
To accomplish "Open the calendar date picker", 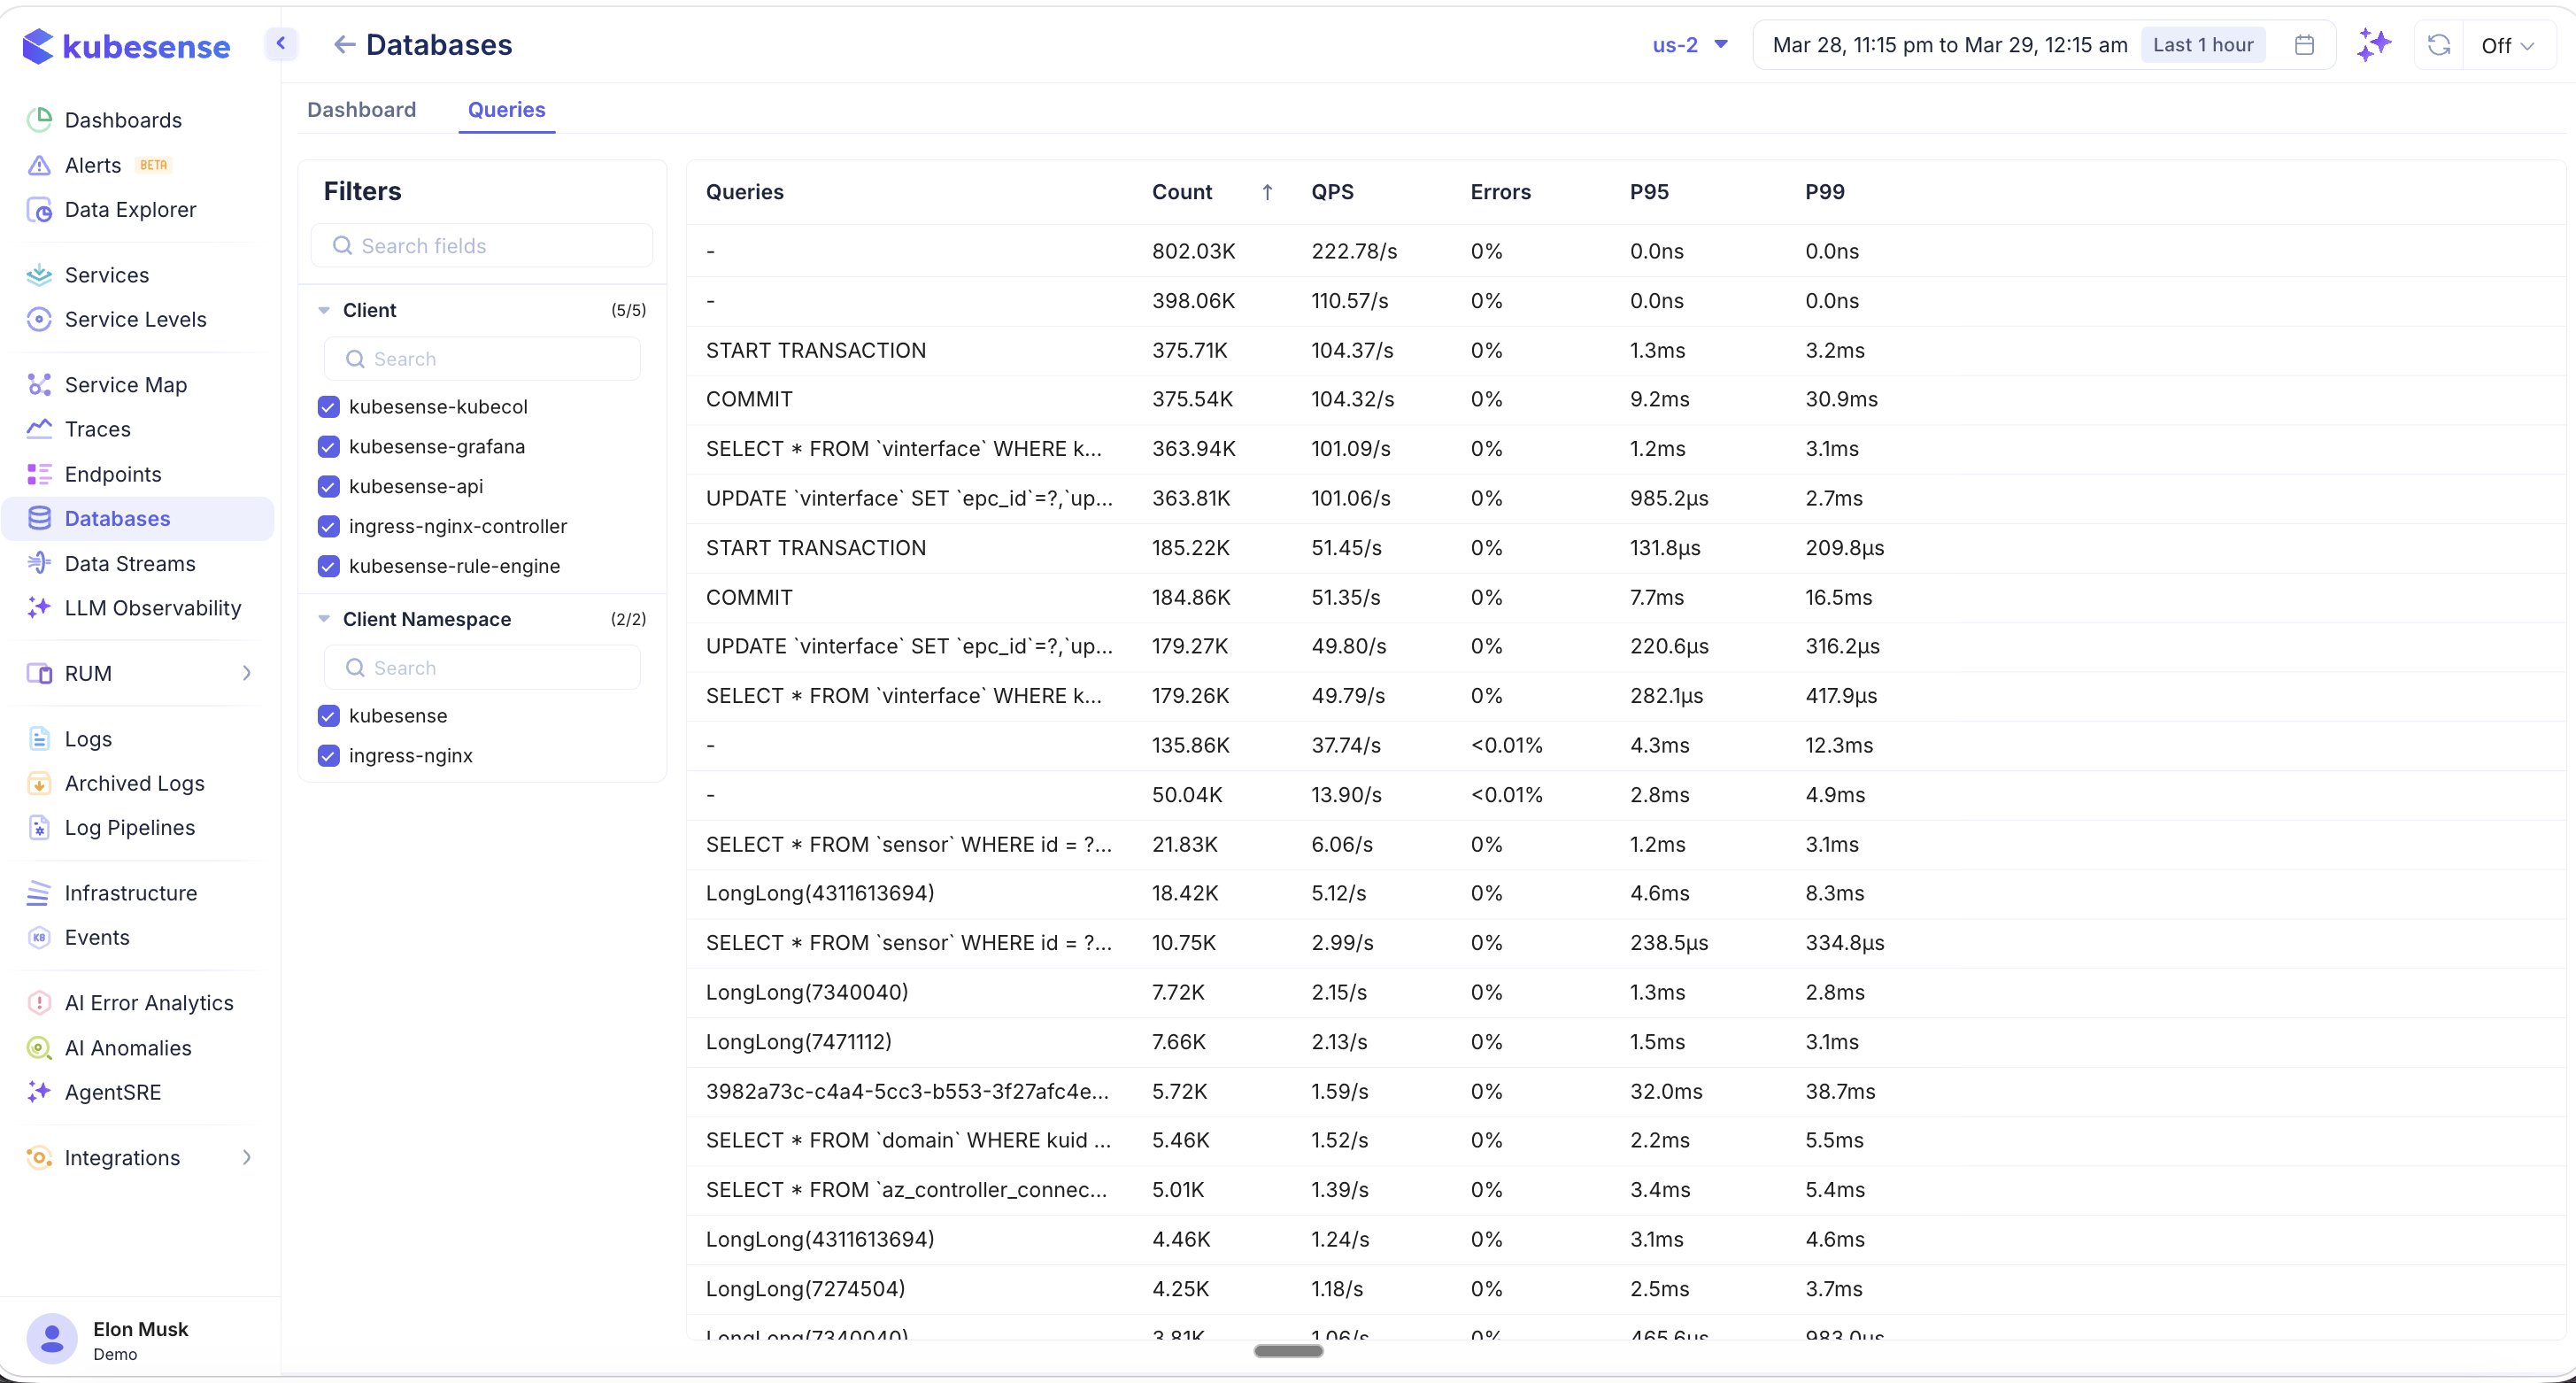I will (x=2304, y=44).
